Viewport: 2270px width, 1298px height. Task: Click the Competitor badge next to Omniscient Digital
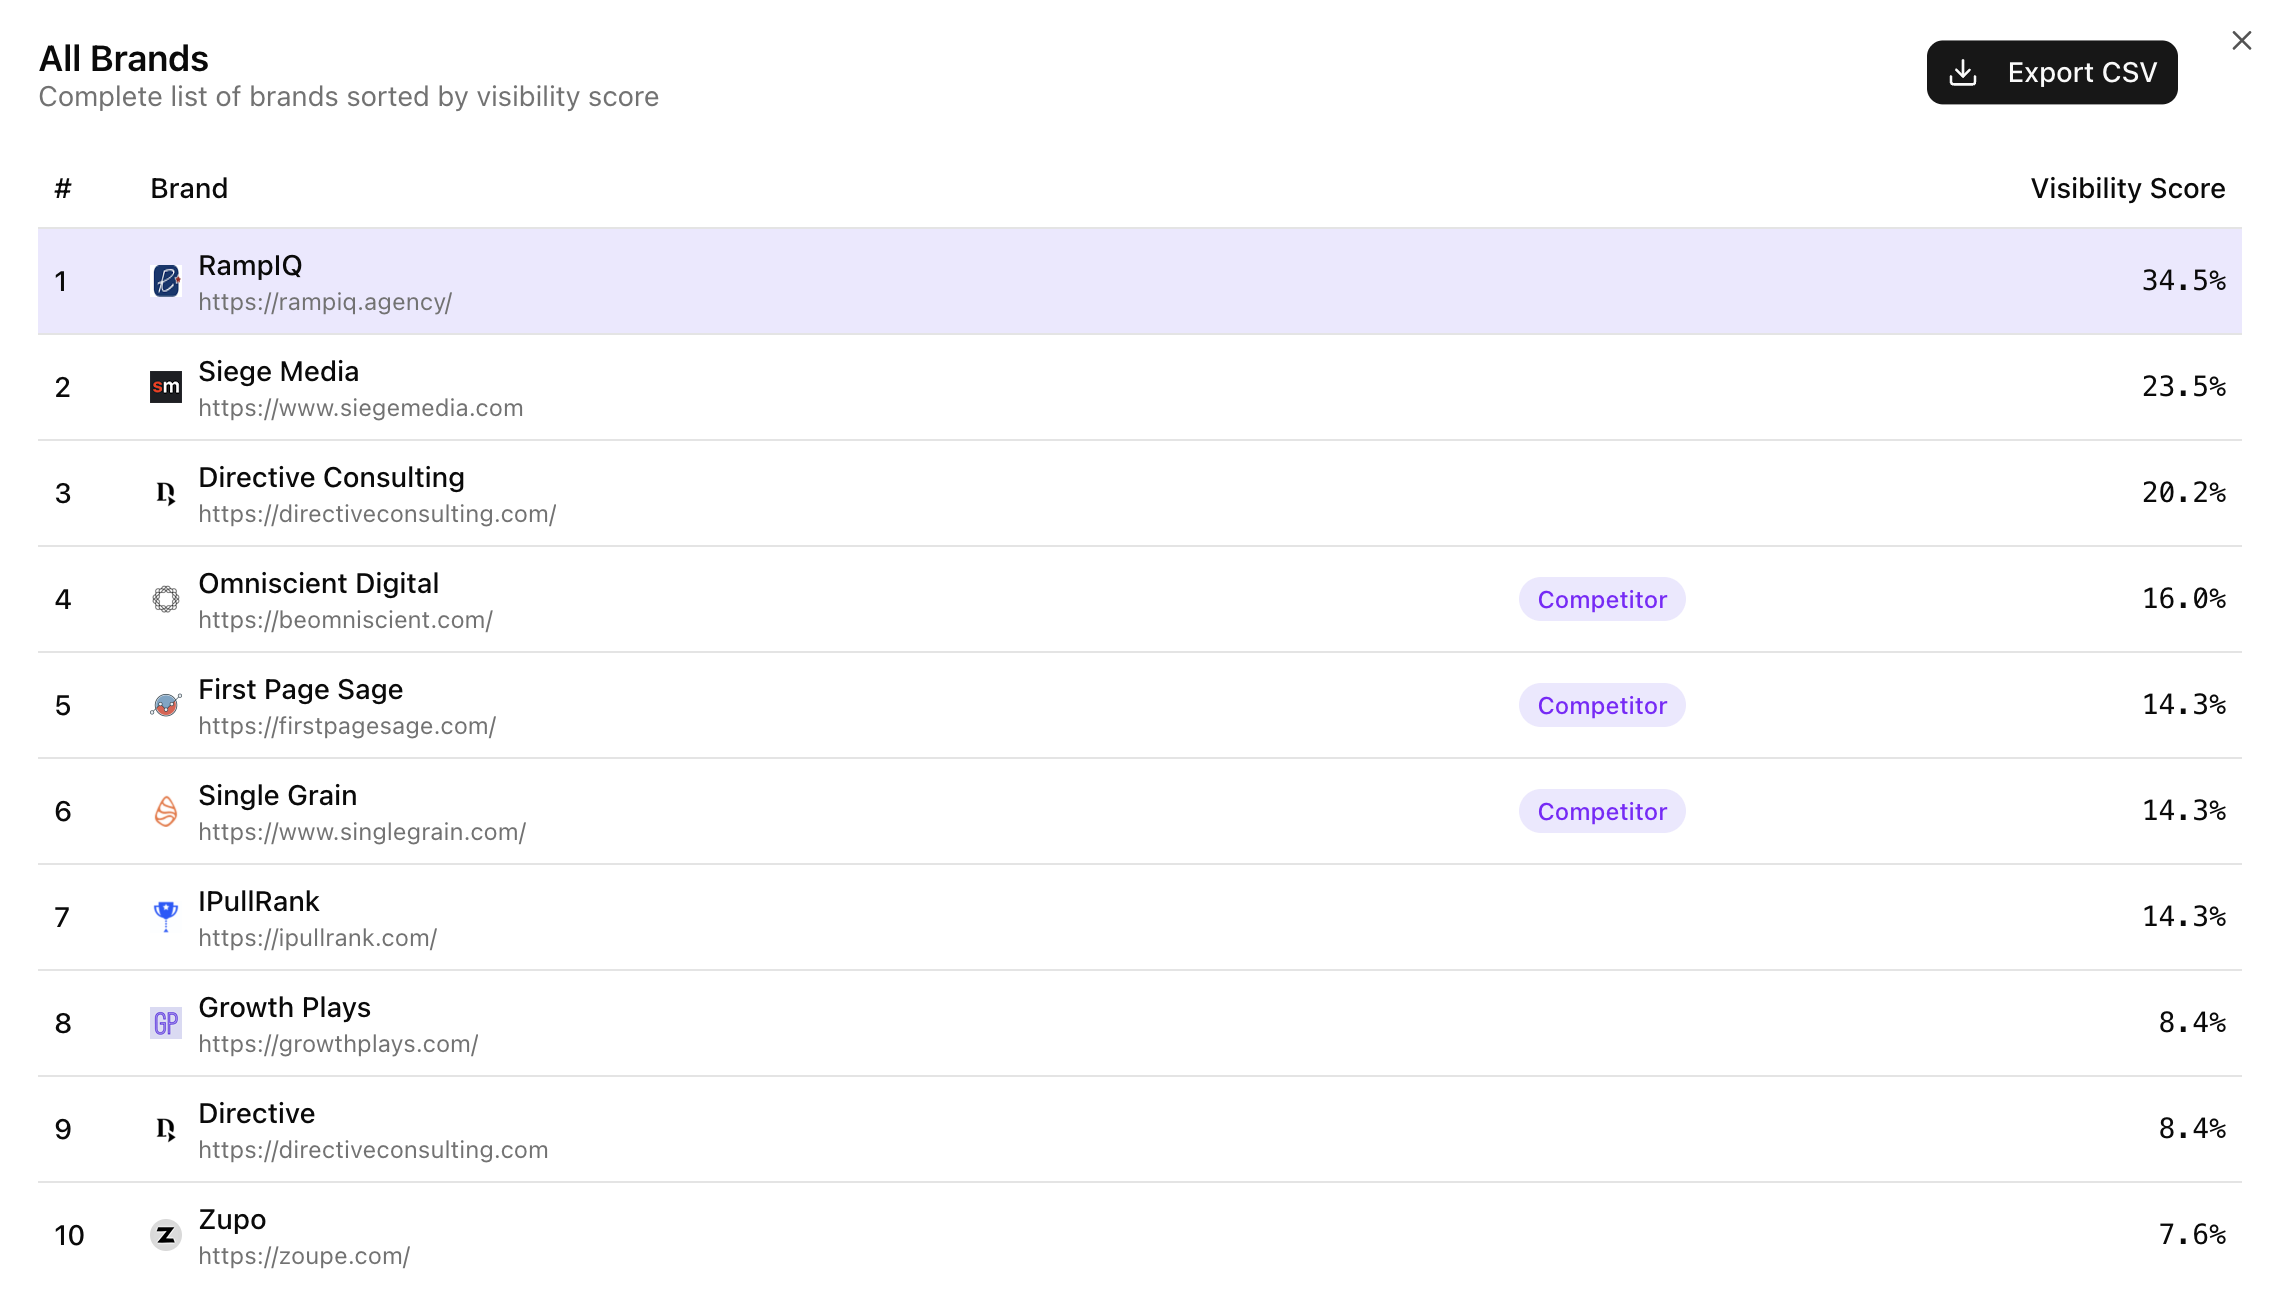tap(1601, 599)
